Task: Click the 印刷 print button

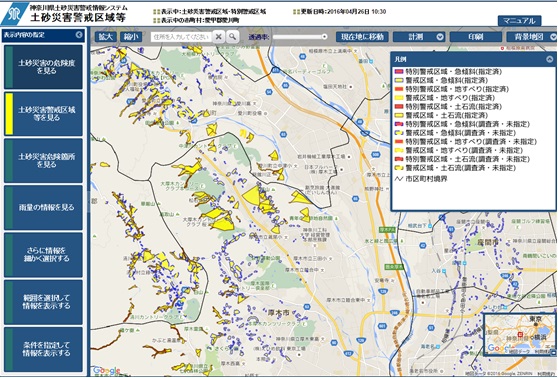Action: pos(476,37)
